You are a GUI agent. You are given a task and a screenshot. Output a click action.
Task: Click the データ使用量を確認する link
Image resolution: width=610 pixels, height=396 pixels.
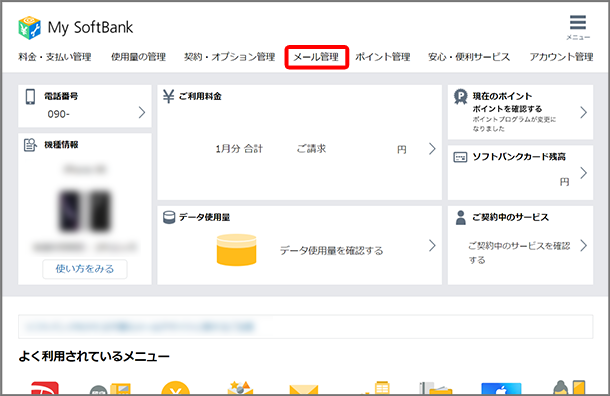point(331,251)
